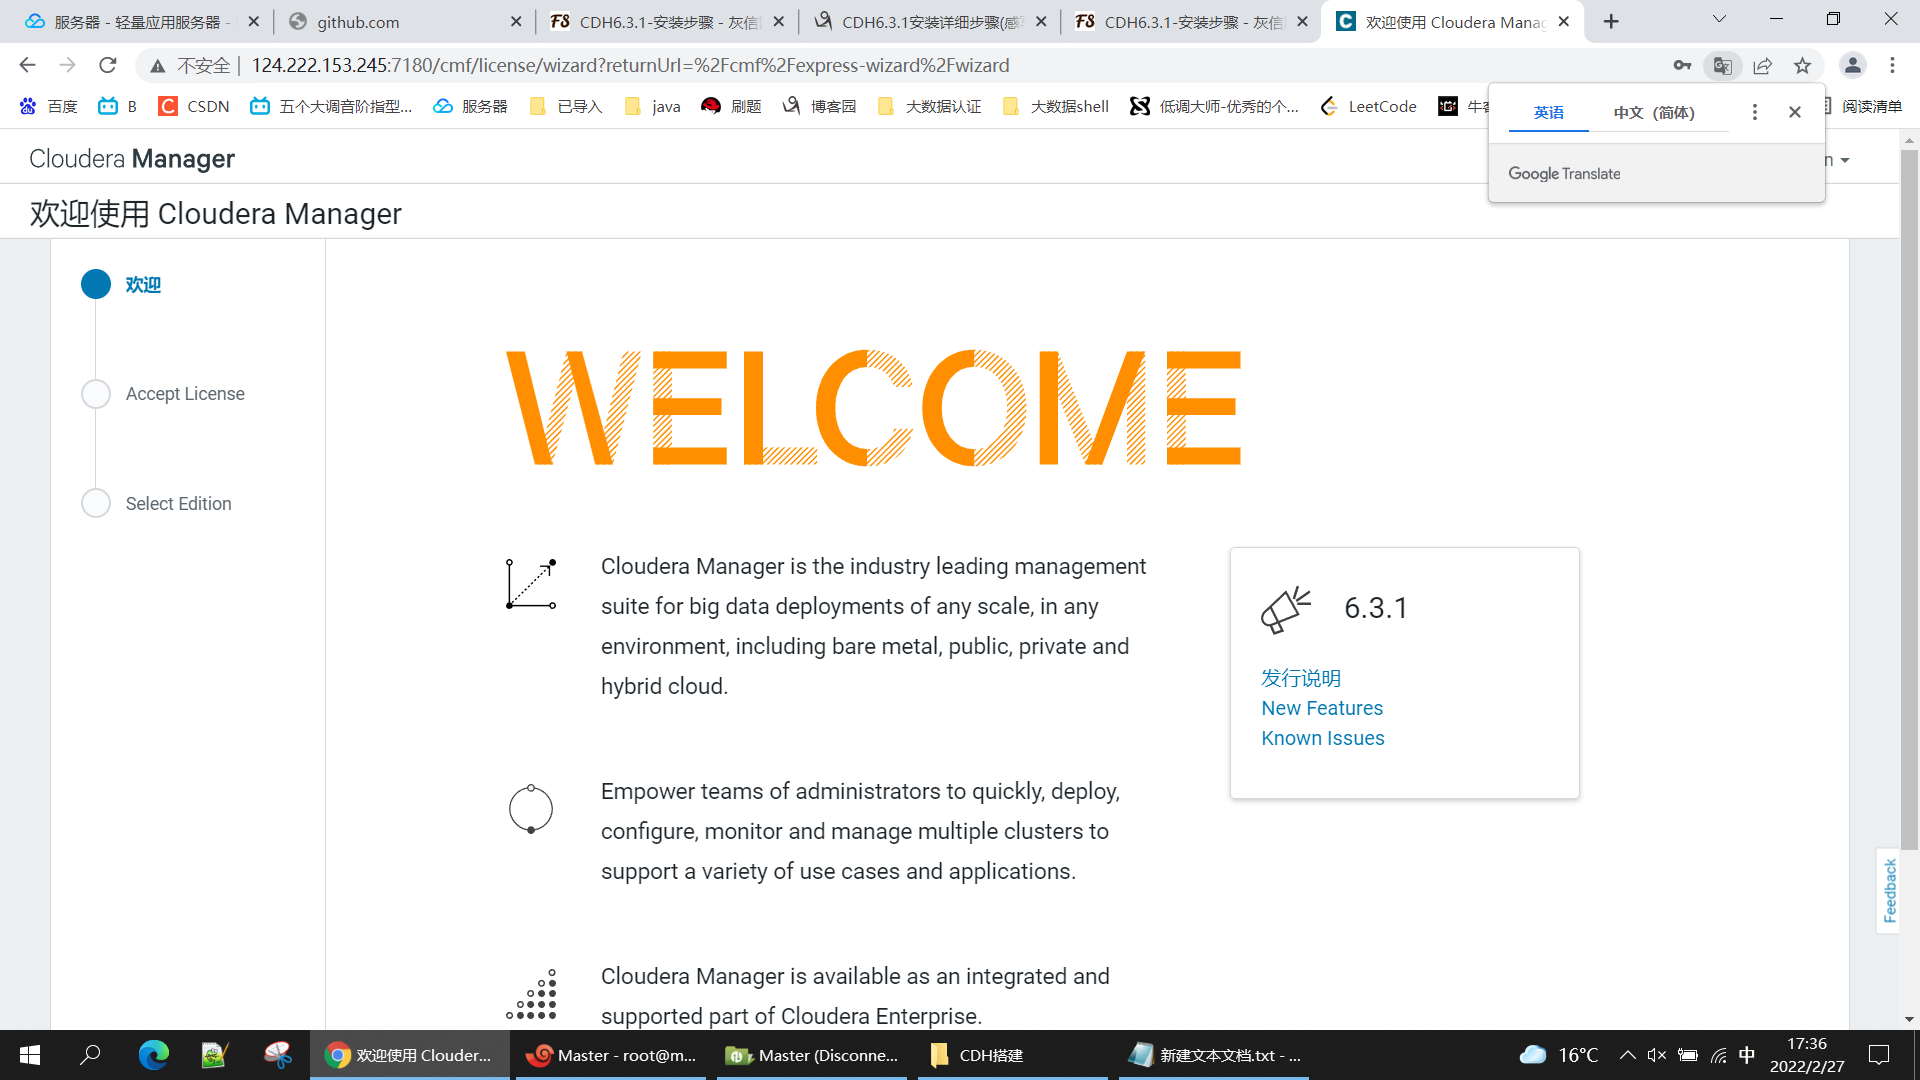The height and width of the screenshot is (1080, 1920).
Task: Open the Feedback side tab
Action: click(x=1889, y=890)
